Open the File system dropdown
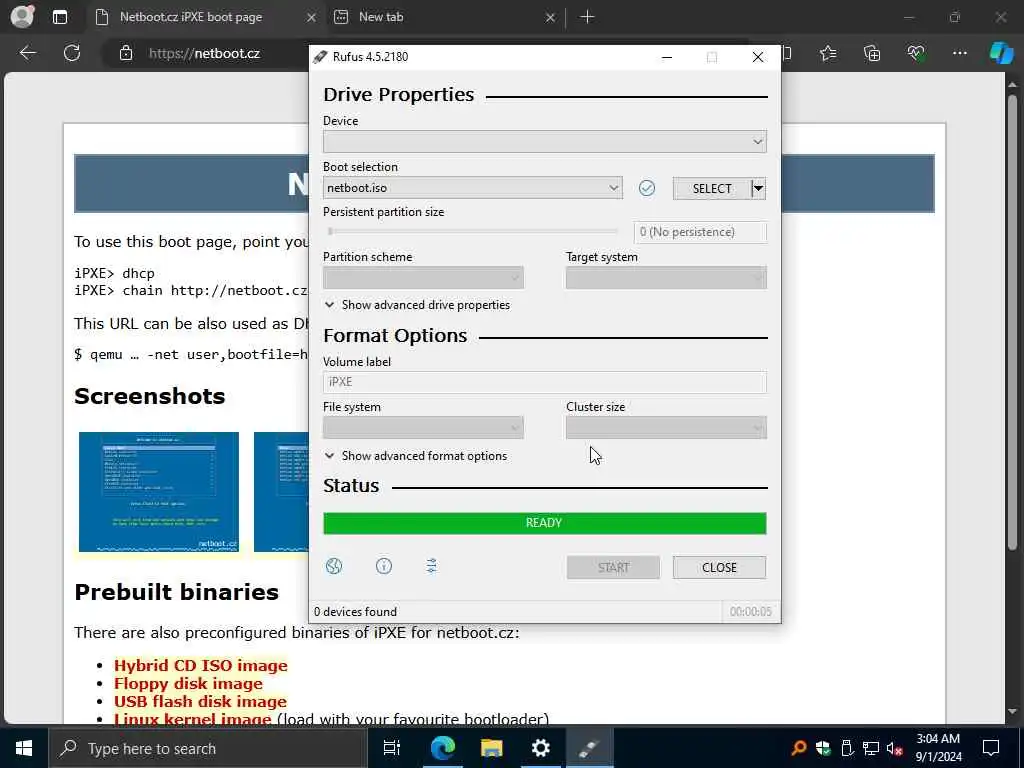1024x768 pixels. point(423,428)
